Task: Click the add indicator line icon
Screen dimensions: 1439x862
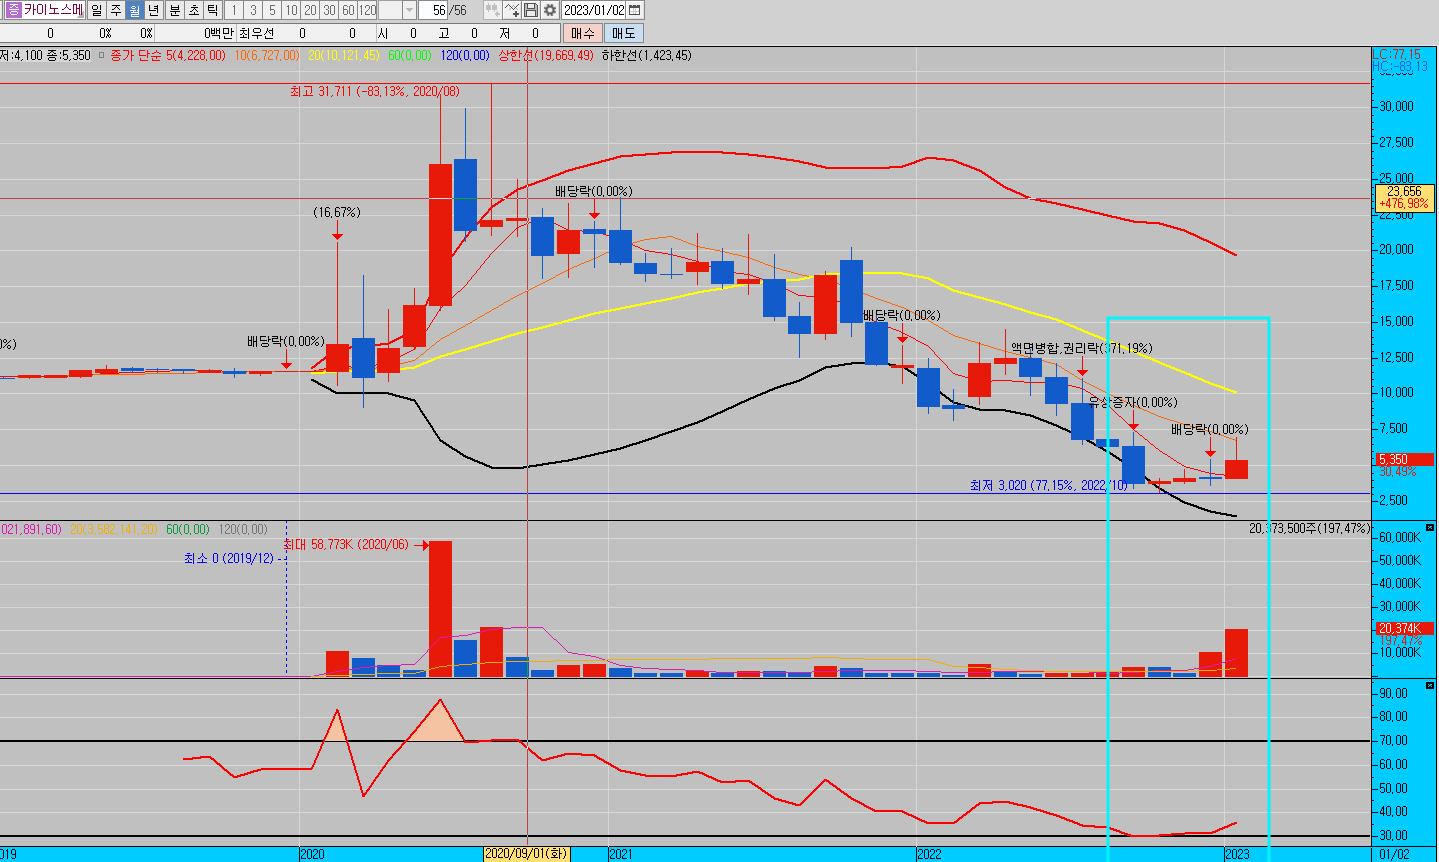Action: tap(512, 10)
